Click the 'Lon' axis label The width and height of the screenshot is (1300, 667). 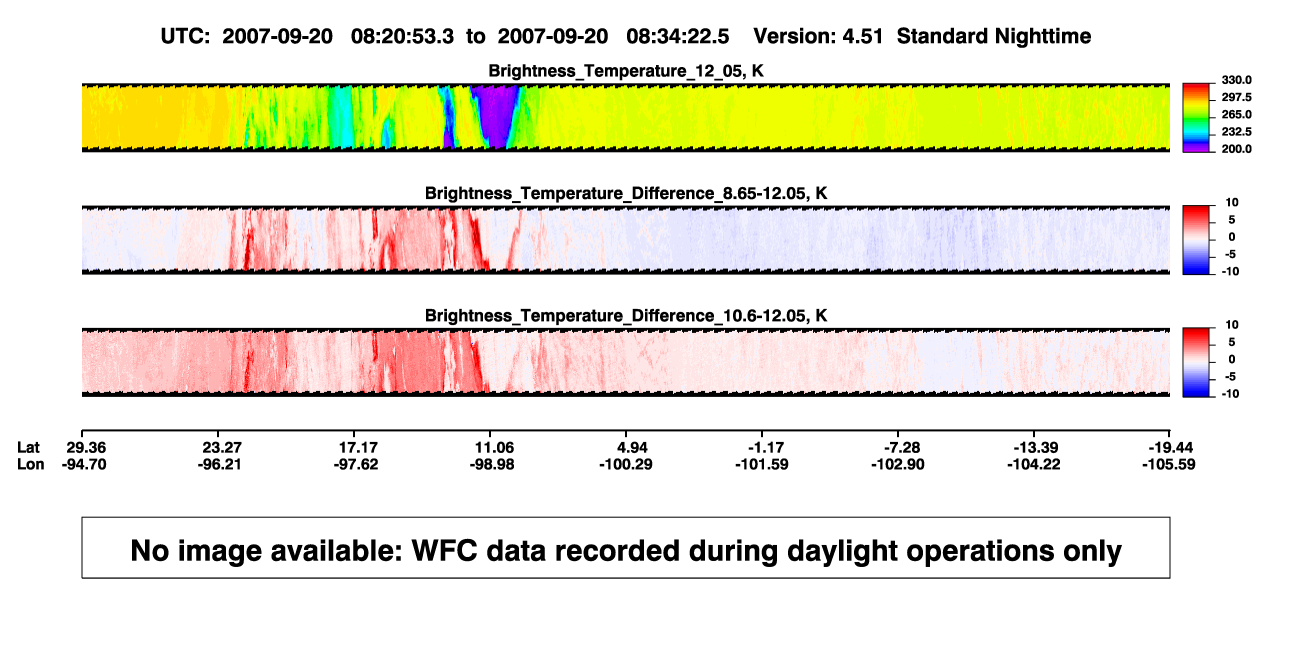pyautogui.click(x=32, y=464)
